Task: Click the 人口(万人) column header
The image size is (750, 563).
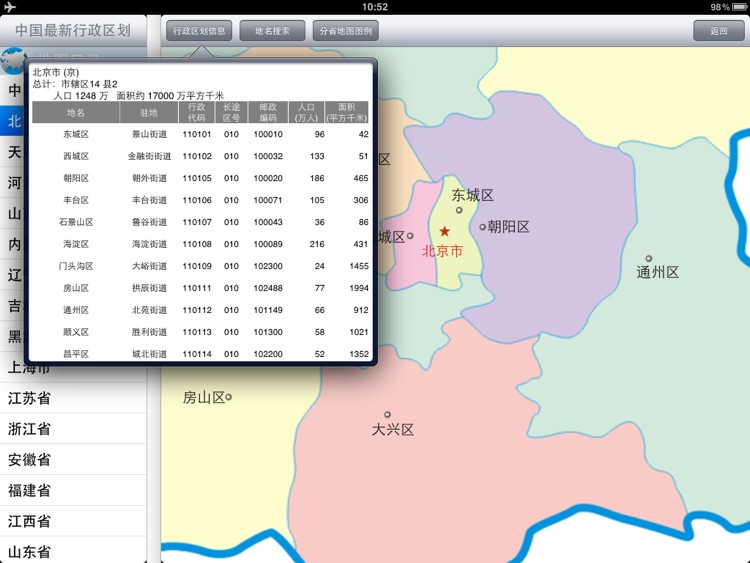Action: 307,112
